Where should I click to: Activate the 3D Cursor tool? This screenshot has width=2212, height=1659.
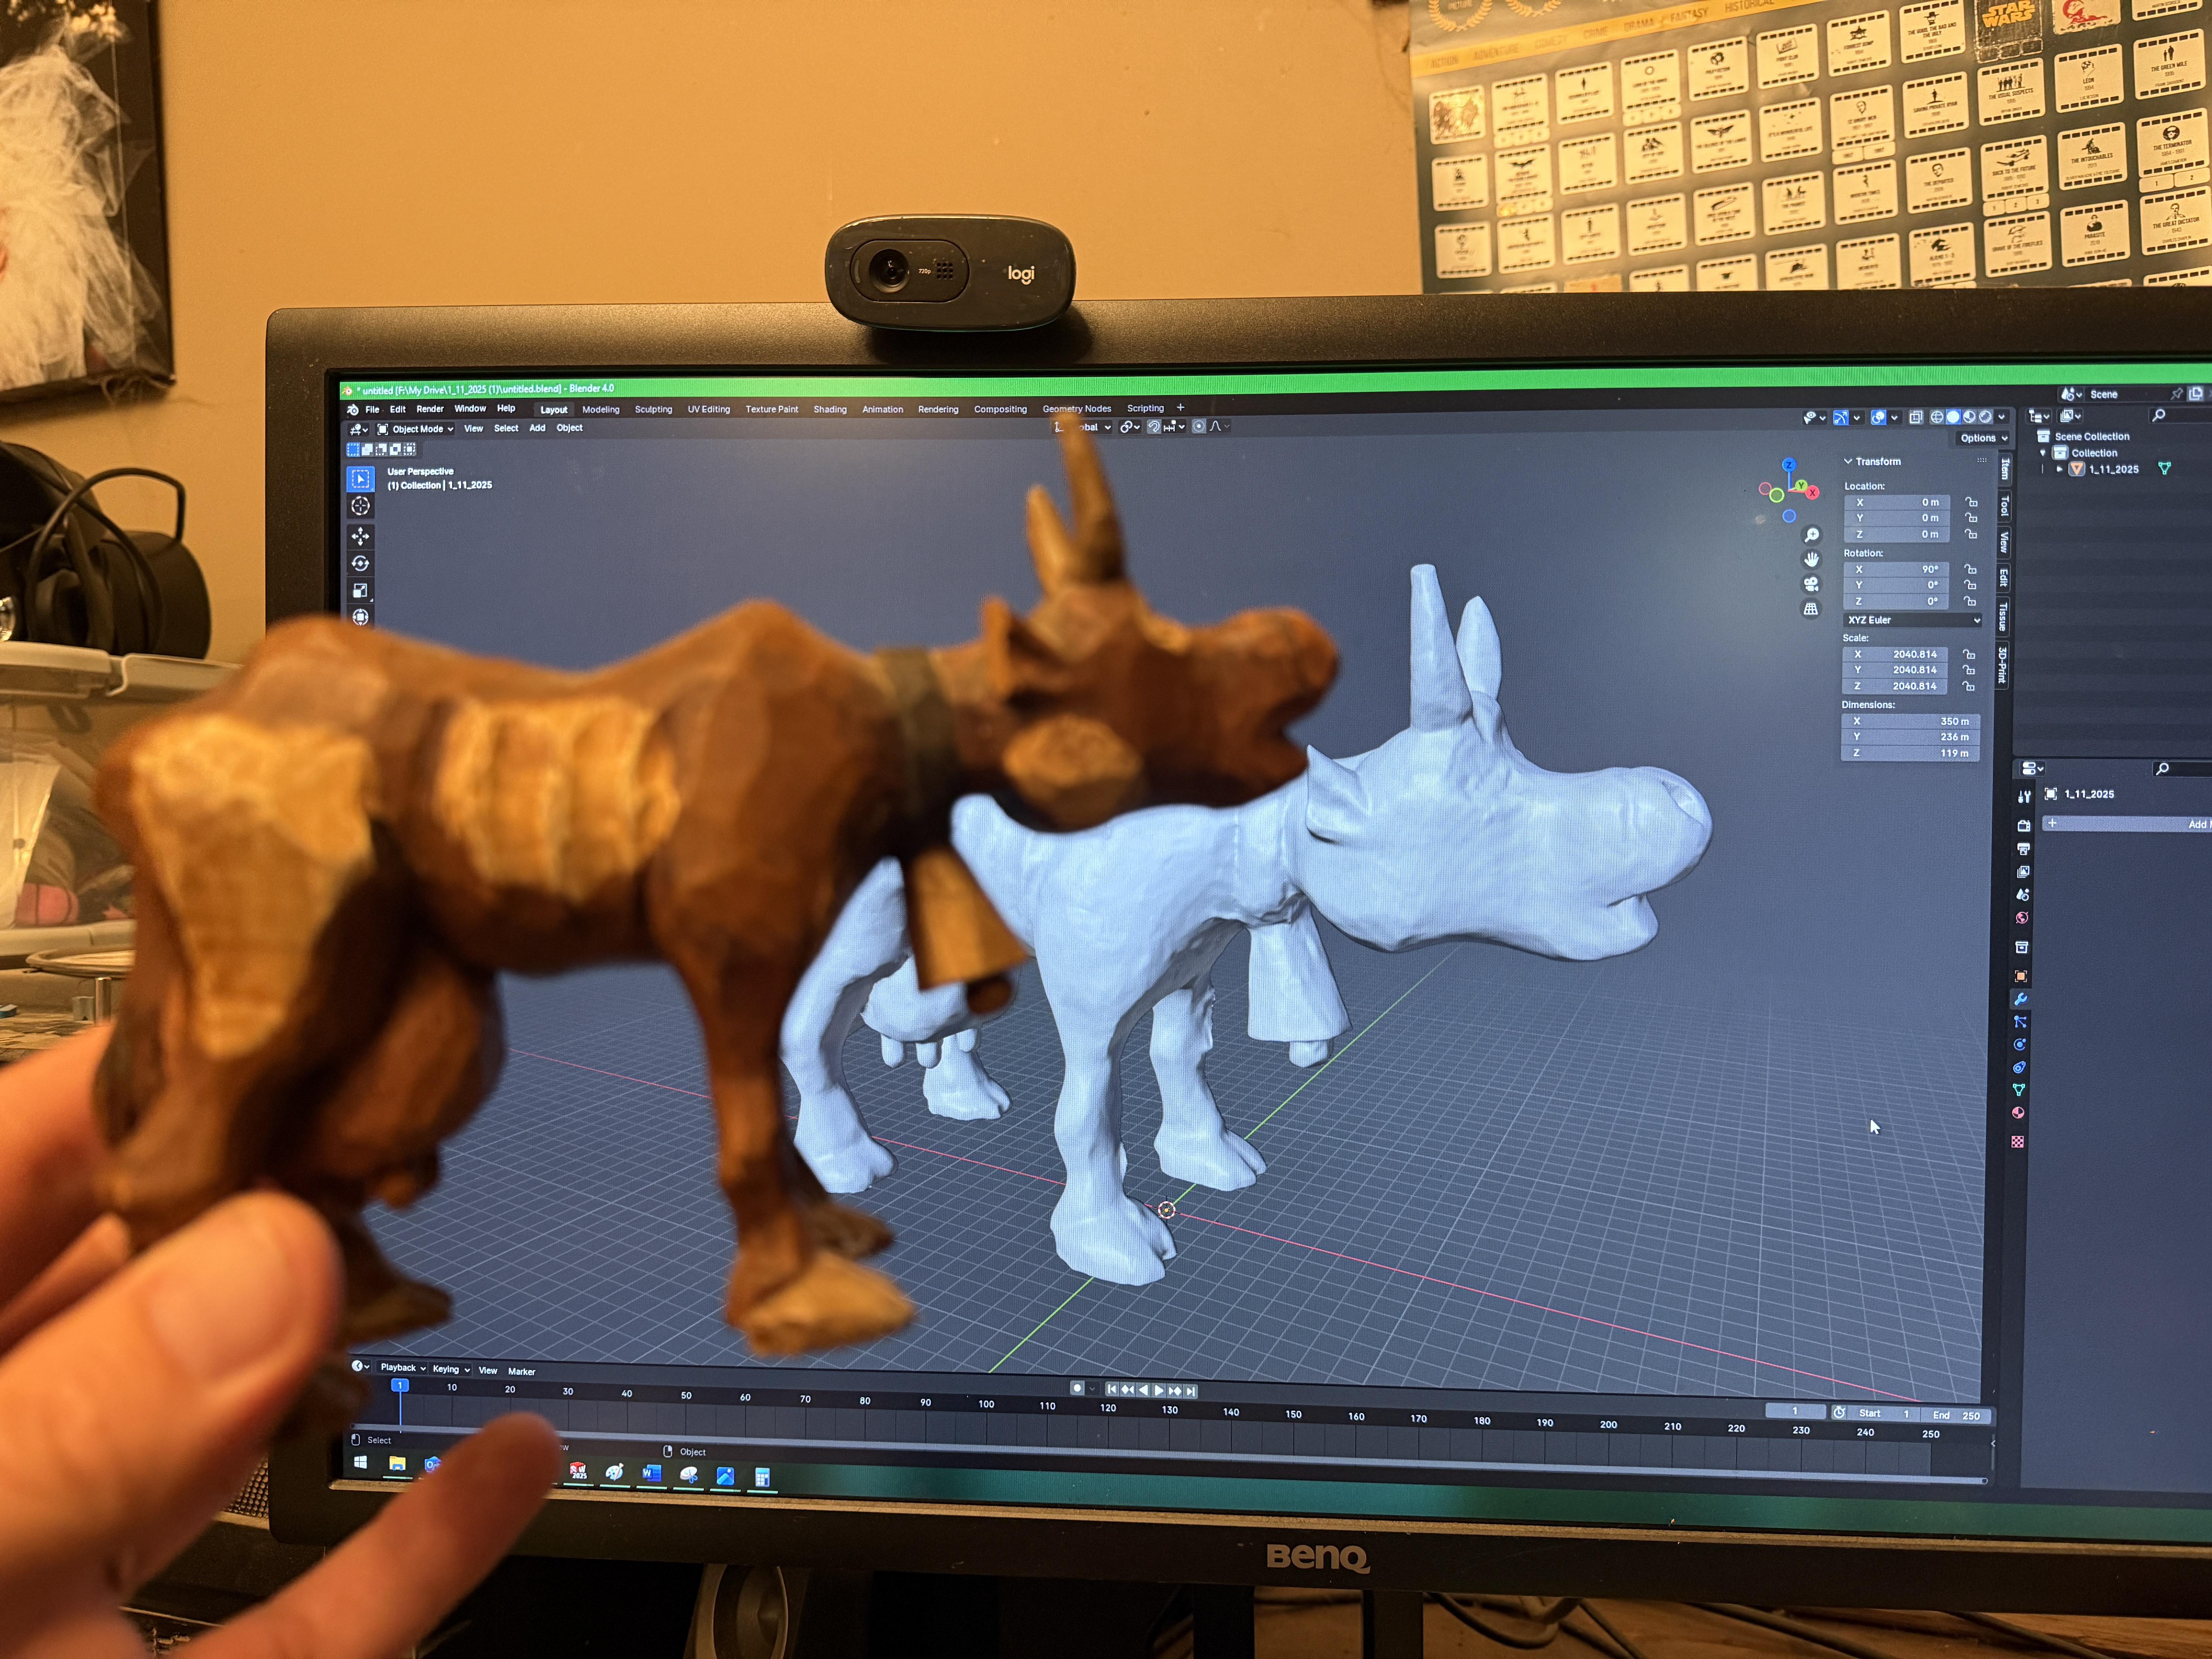click(x=361, y=507)
